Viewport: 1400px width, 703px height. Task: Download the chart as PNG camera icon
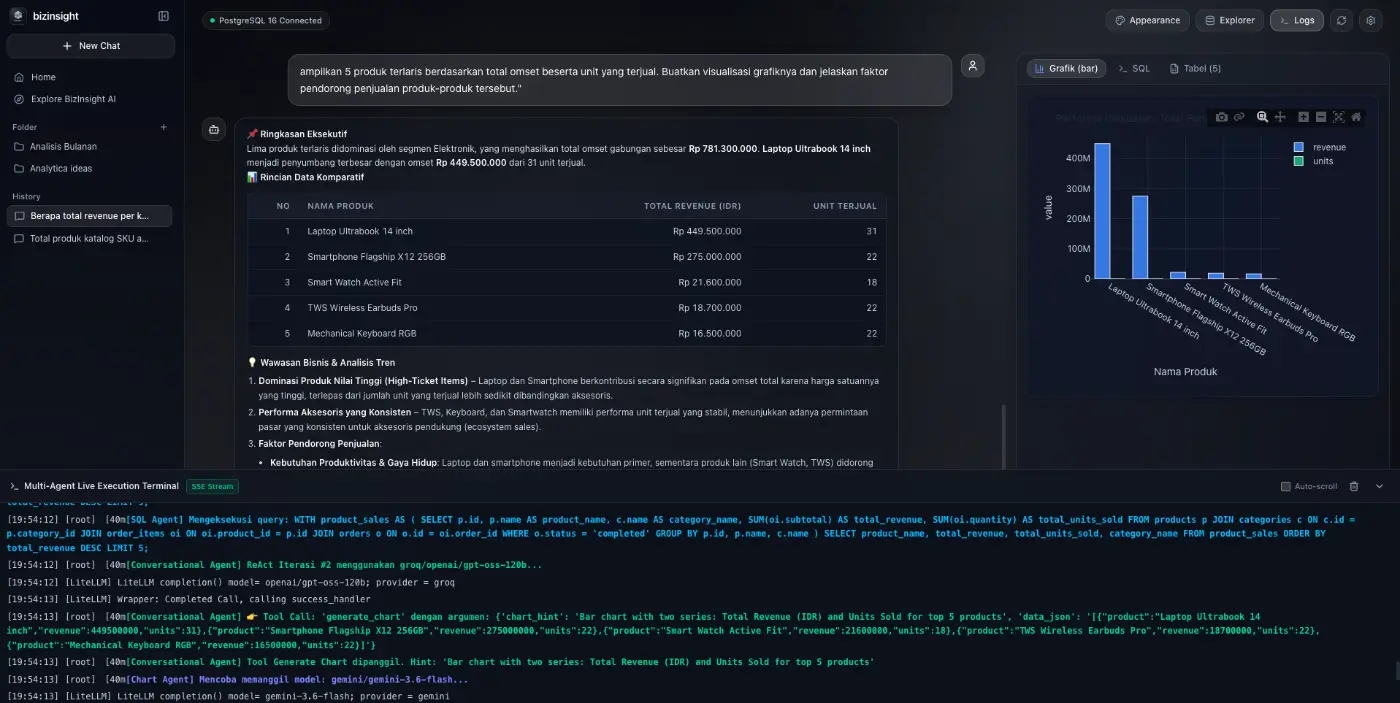click(1222, 117)
